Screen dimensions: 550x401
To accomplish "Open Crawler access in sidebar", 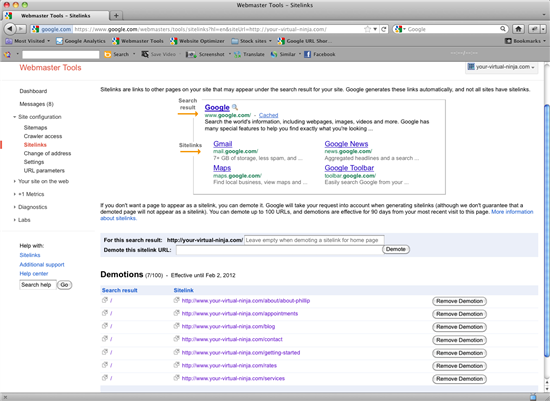I will [x=43, y=136].
